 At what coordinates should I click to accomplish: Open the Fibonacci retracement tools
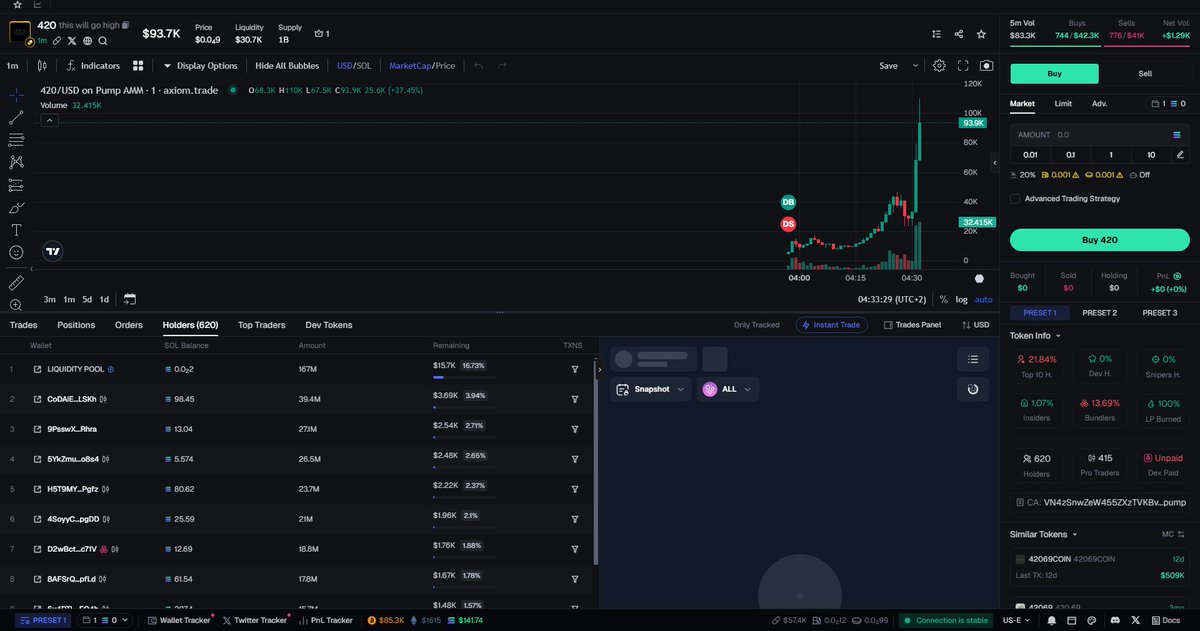coord(16,139)
